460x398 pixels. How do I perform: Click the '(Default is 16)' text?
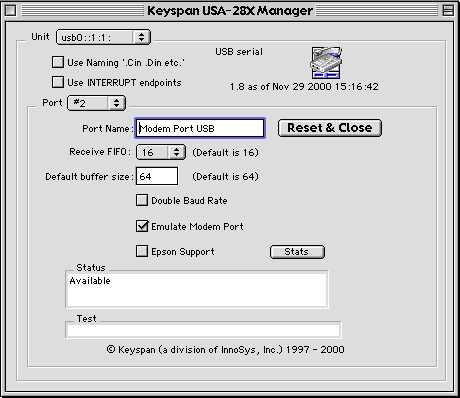click(x=225, y=153)
